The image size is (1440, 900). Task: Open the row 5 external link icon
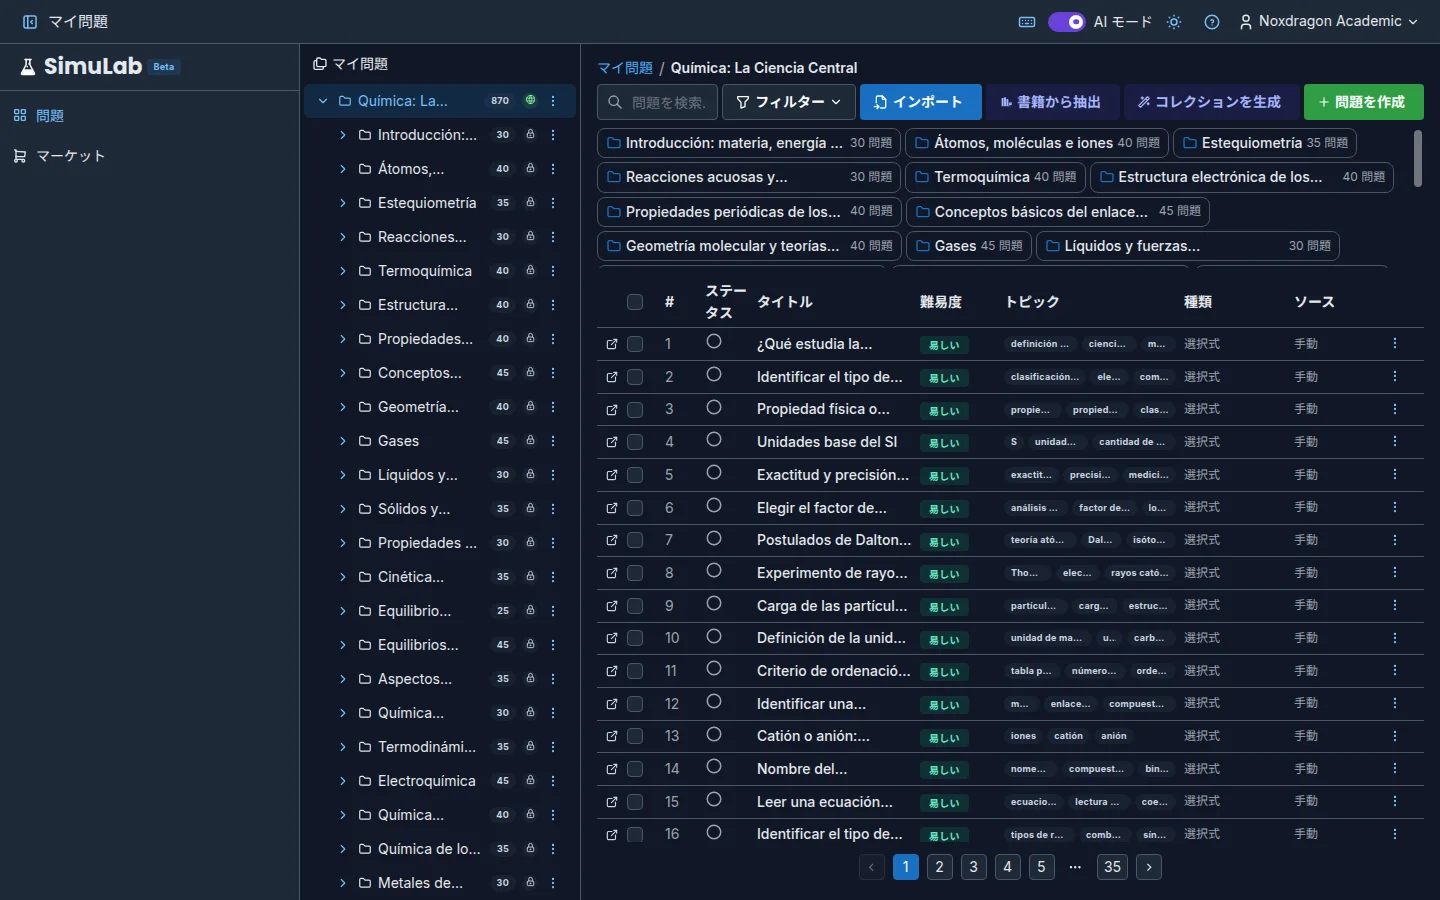coord(612,475)
